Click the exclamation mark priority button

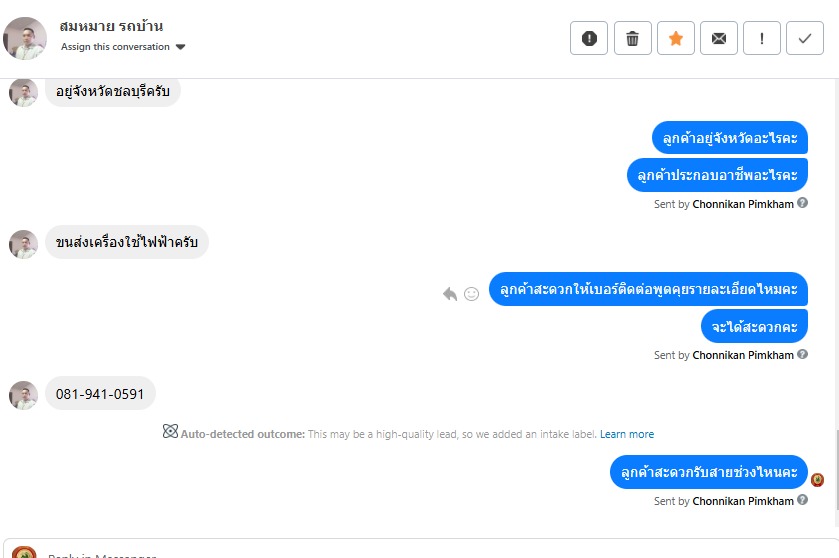(762, 39)
